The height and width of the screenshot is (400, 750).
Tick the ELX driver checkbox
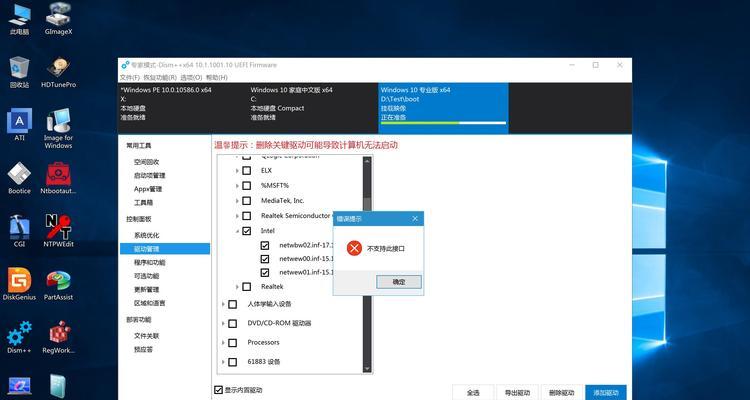pos(246,170)
